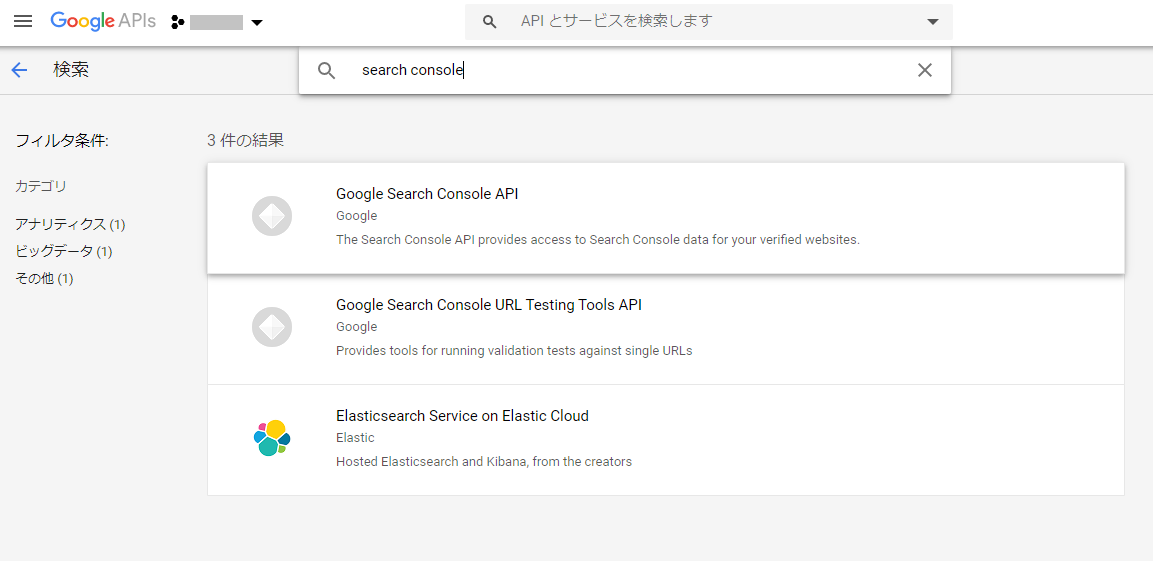Filter by ビッグデータ (1) category
The width and height of the screenshot is (1153, 561).
(x=64, y=251)
